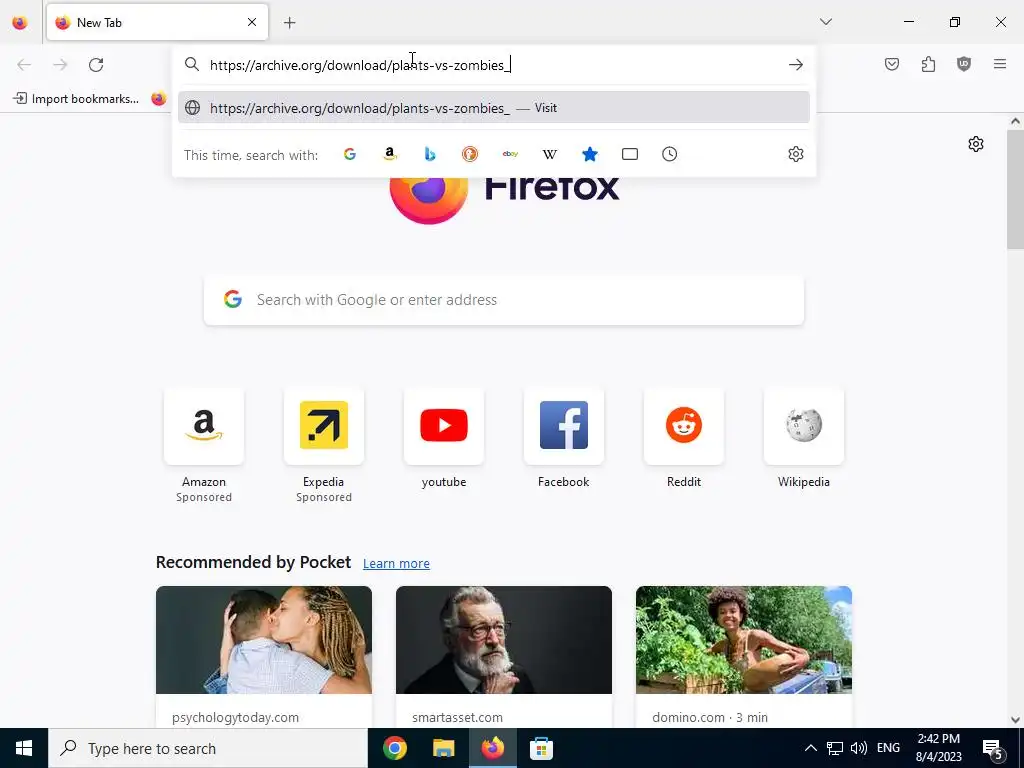Search this time with Bing icon
Viewport: 1024px width, 768px height.
click(x=430, y=154)
